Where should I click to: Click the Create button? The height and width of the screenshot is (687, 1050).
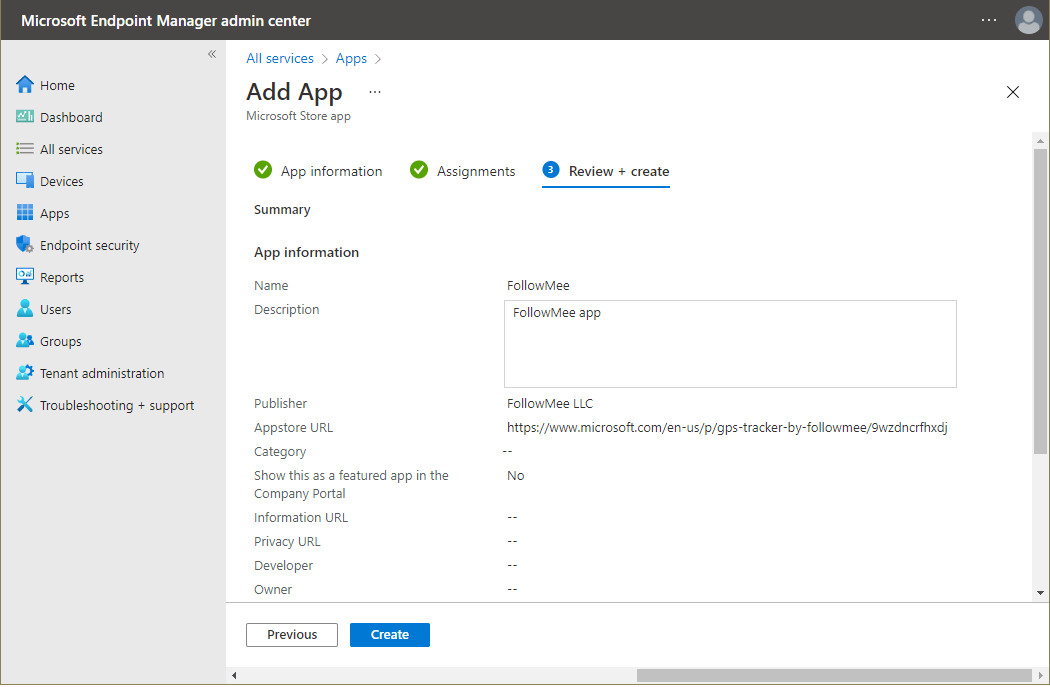pyautogui.click(x=389, y=634)
